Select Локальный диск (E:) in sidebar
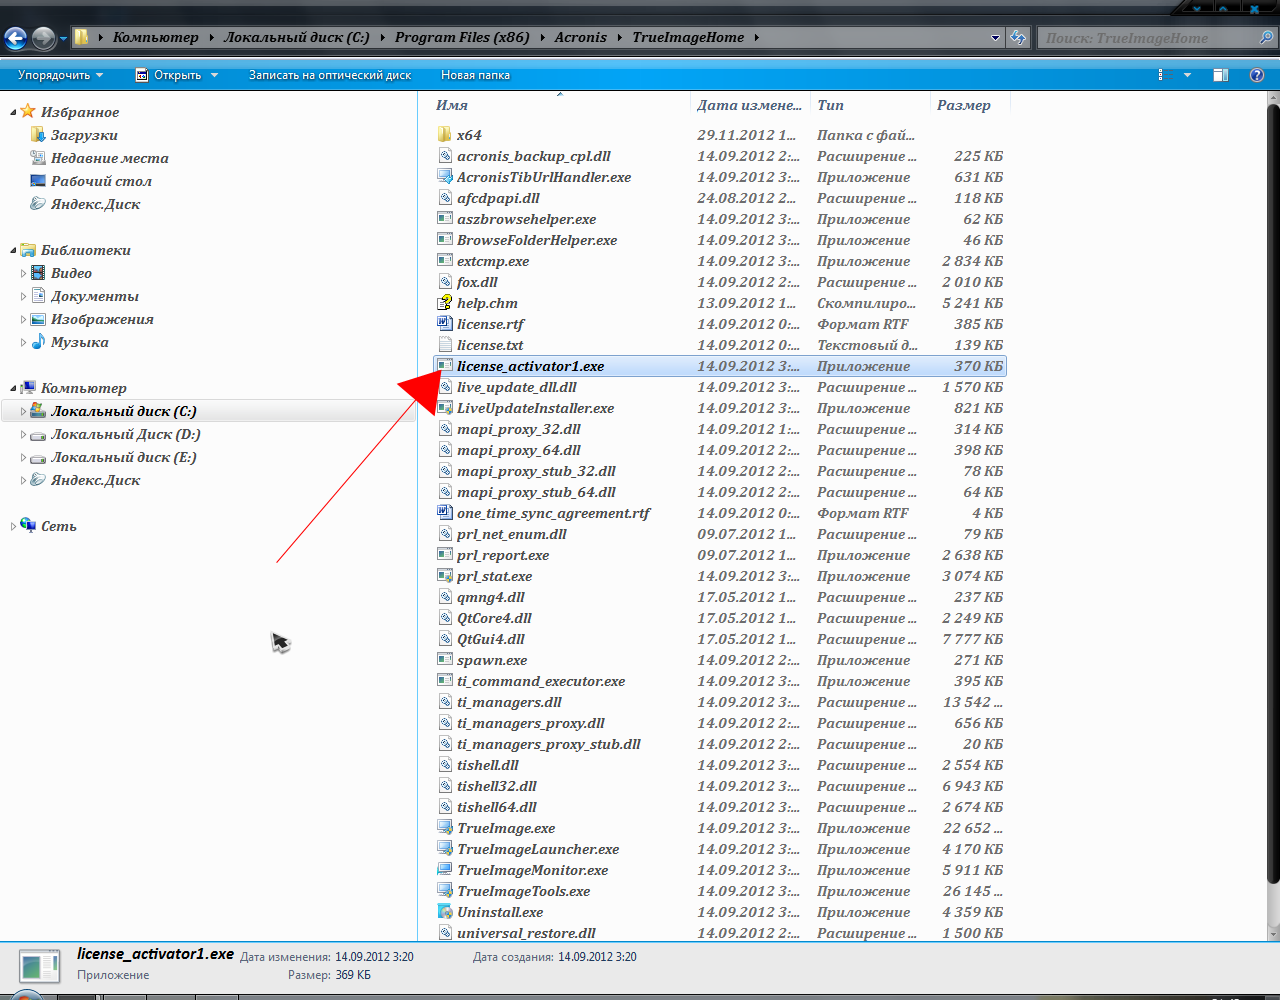 click(123, 457)
